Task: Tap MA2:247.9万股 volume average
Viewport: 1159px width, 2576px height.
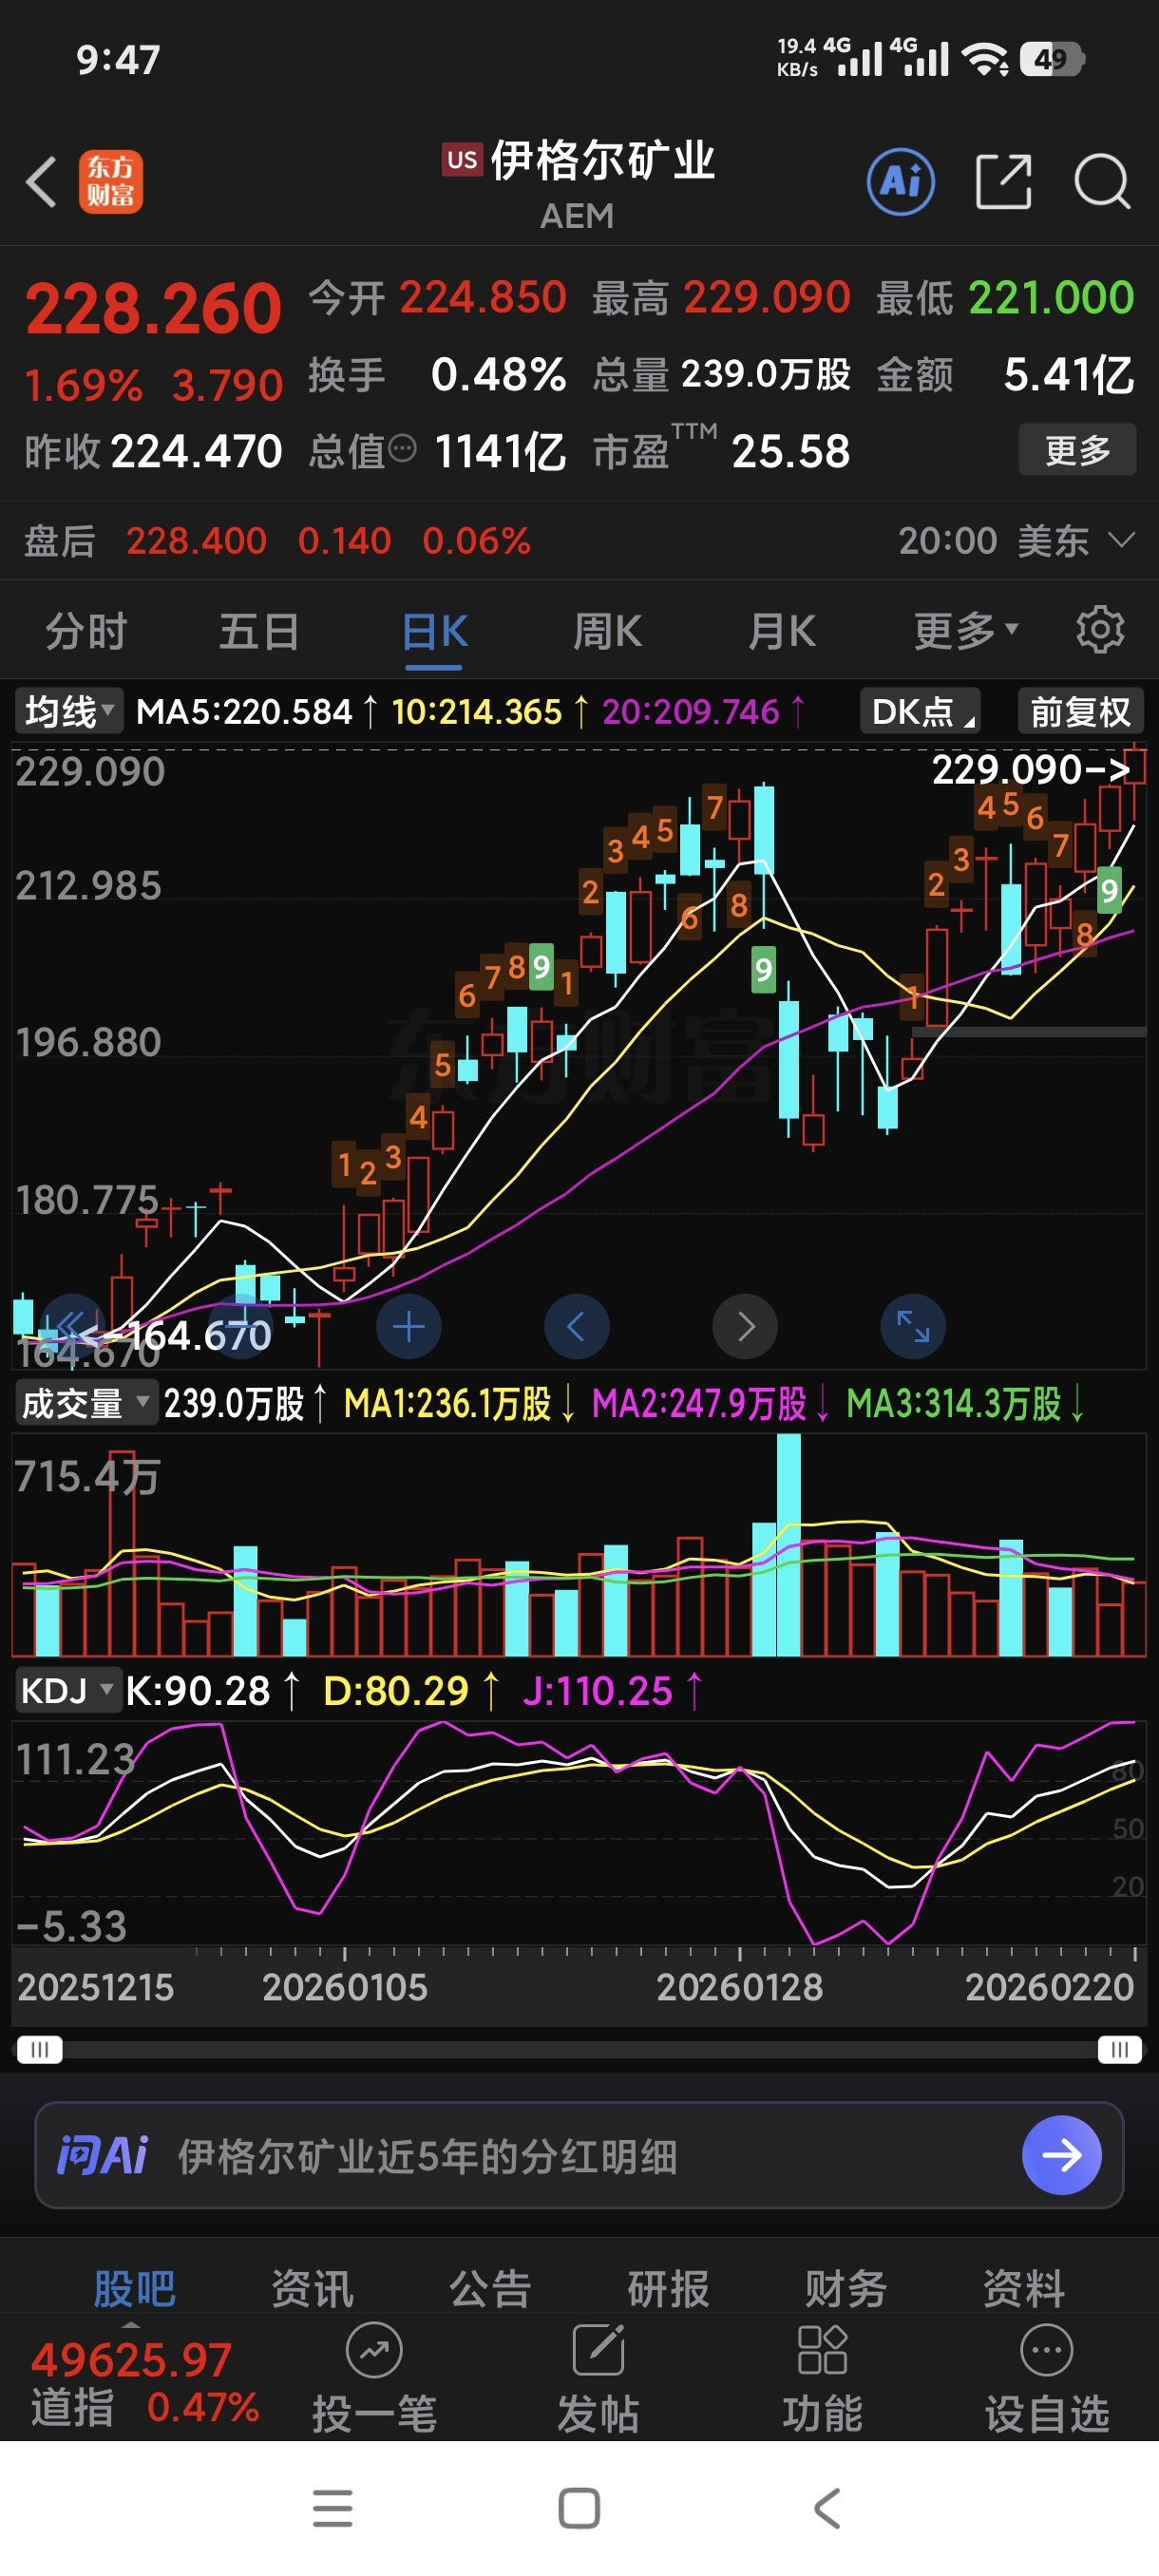Action: pos(699,1403)
